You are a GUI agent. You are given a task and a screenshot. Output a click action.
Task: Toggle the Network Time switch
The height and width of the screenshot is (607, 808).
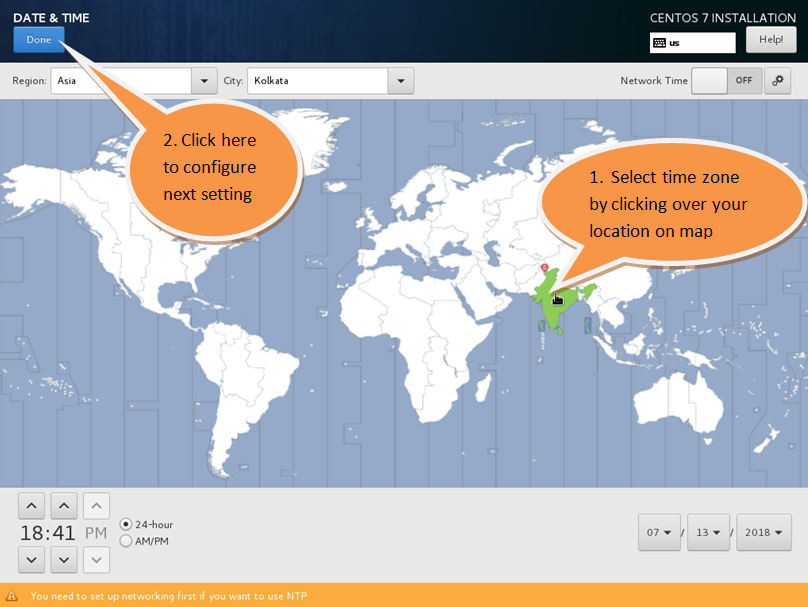(727, 80)
